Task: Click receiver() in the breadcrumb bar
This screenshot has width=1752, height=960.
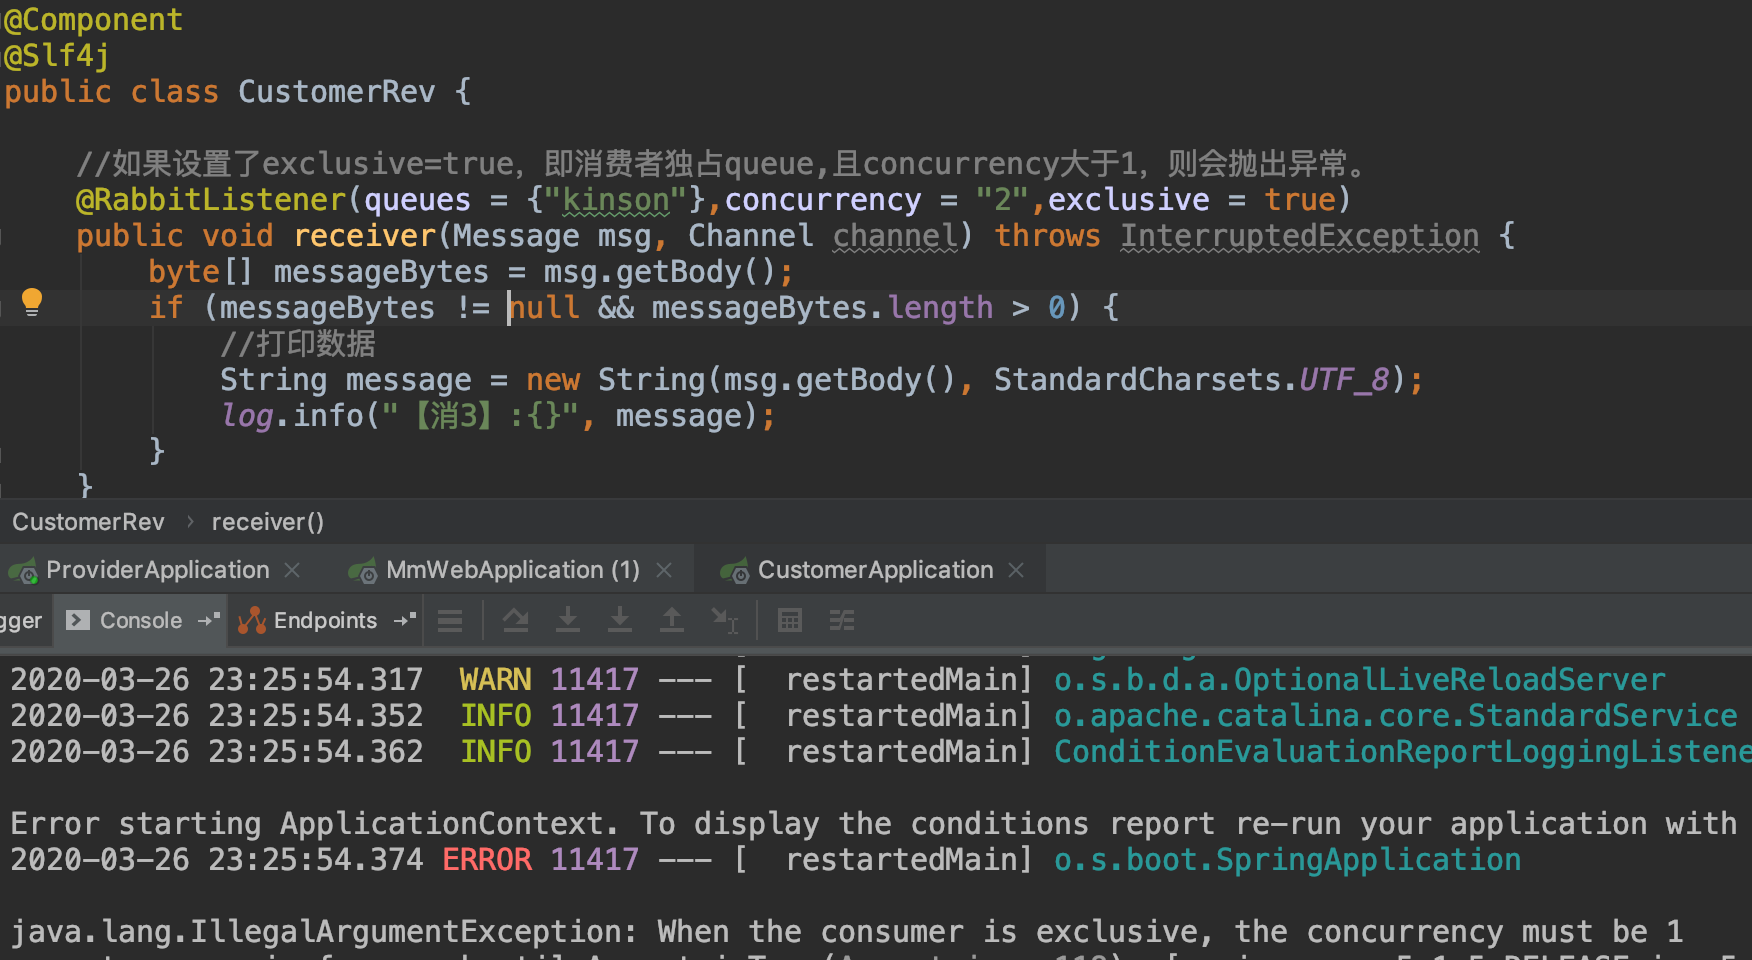Action: [x=267, y=521]
